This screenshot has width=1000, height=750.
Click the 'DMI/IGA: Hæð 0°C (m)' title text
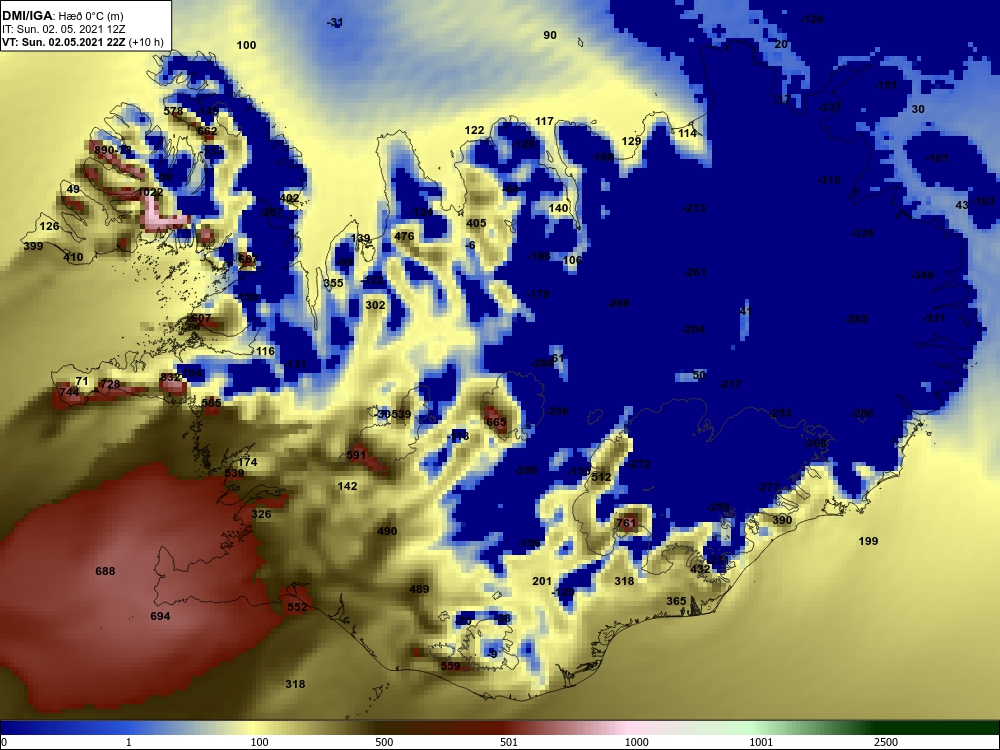[x=63, y=16]
